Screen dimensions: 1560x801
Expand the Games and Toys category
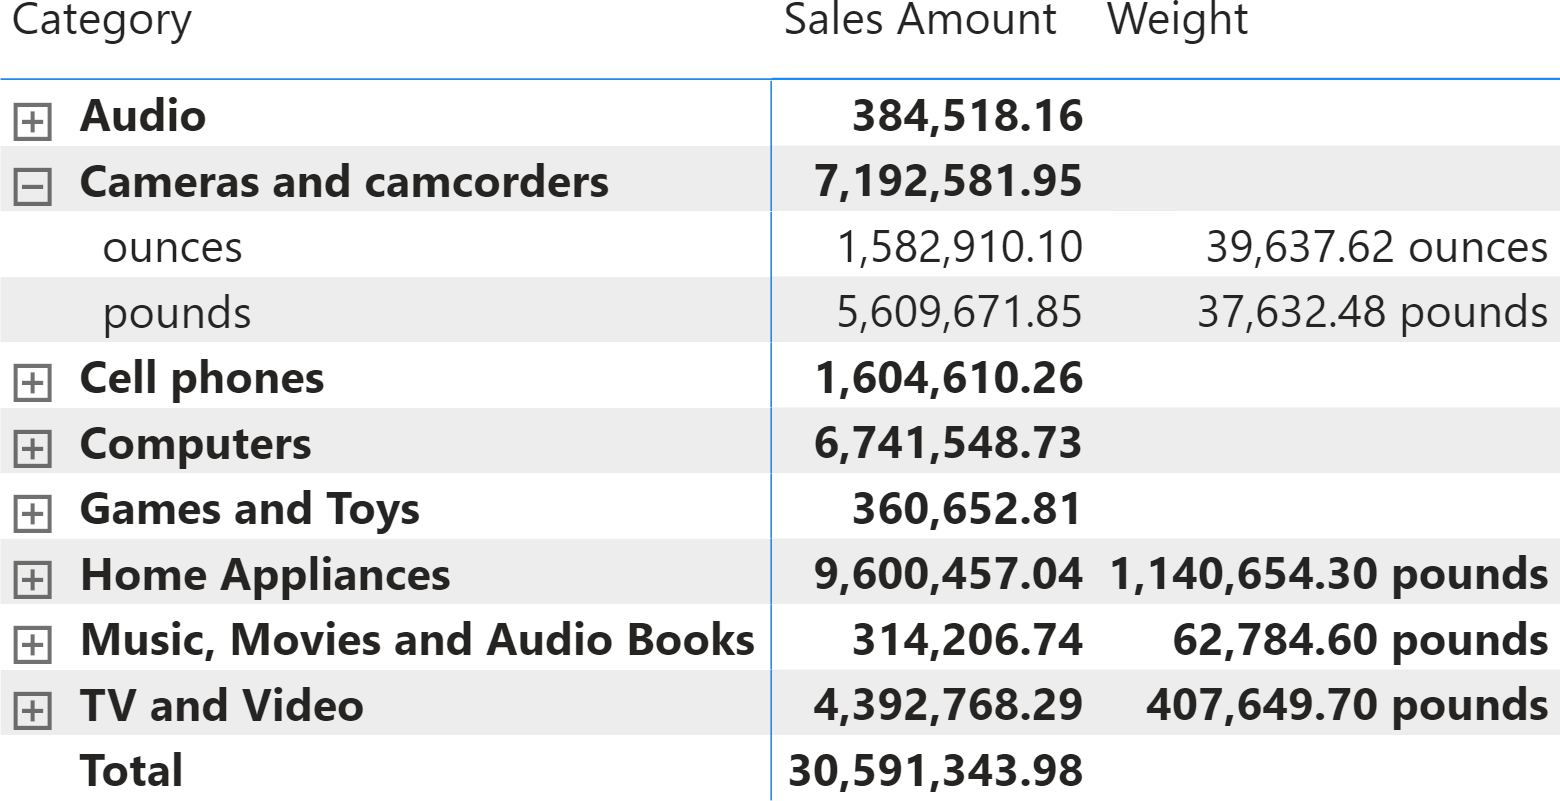[x=32, y=515]
